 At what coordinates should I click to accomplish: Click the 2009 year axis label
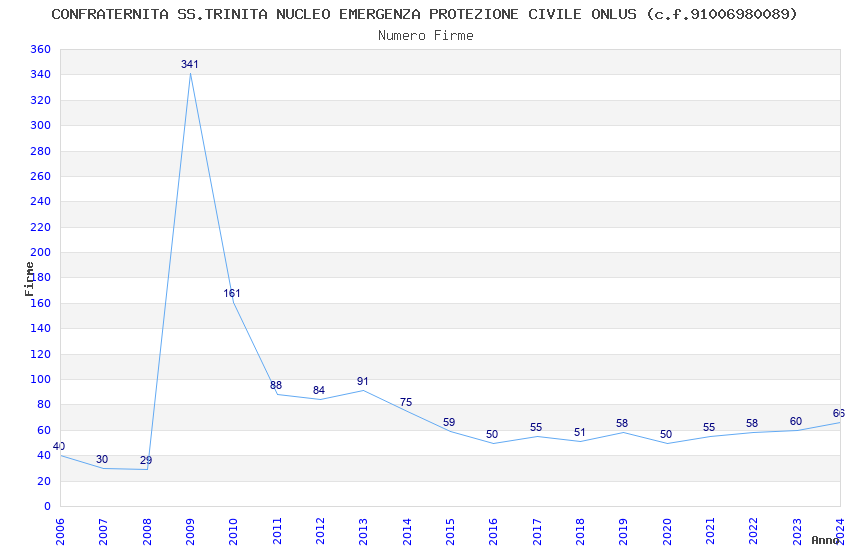click(190, 532)
